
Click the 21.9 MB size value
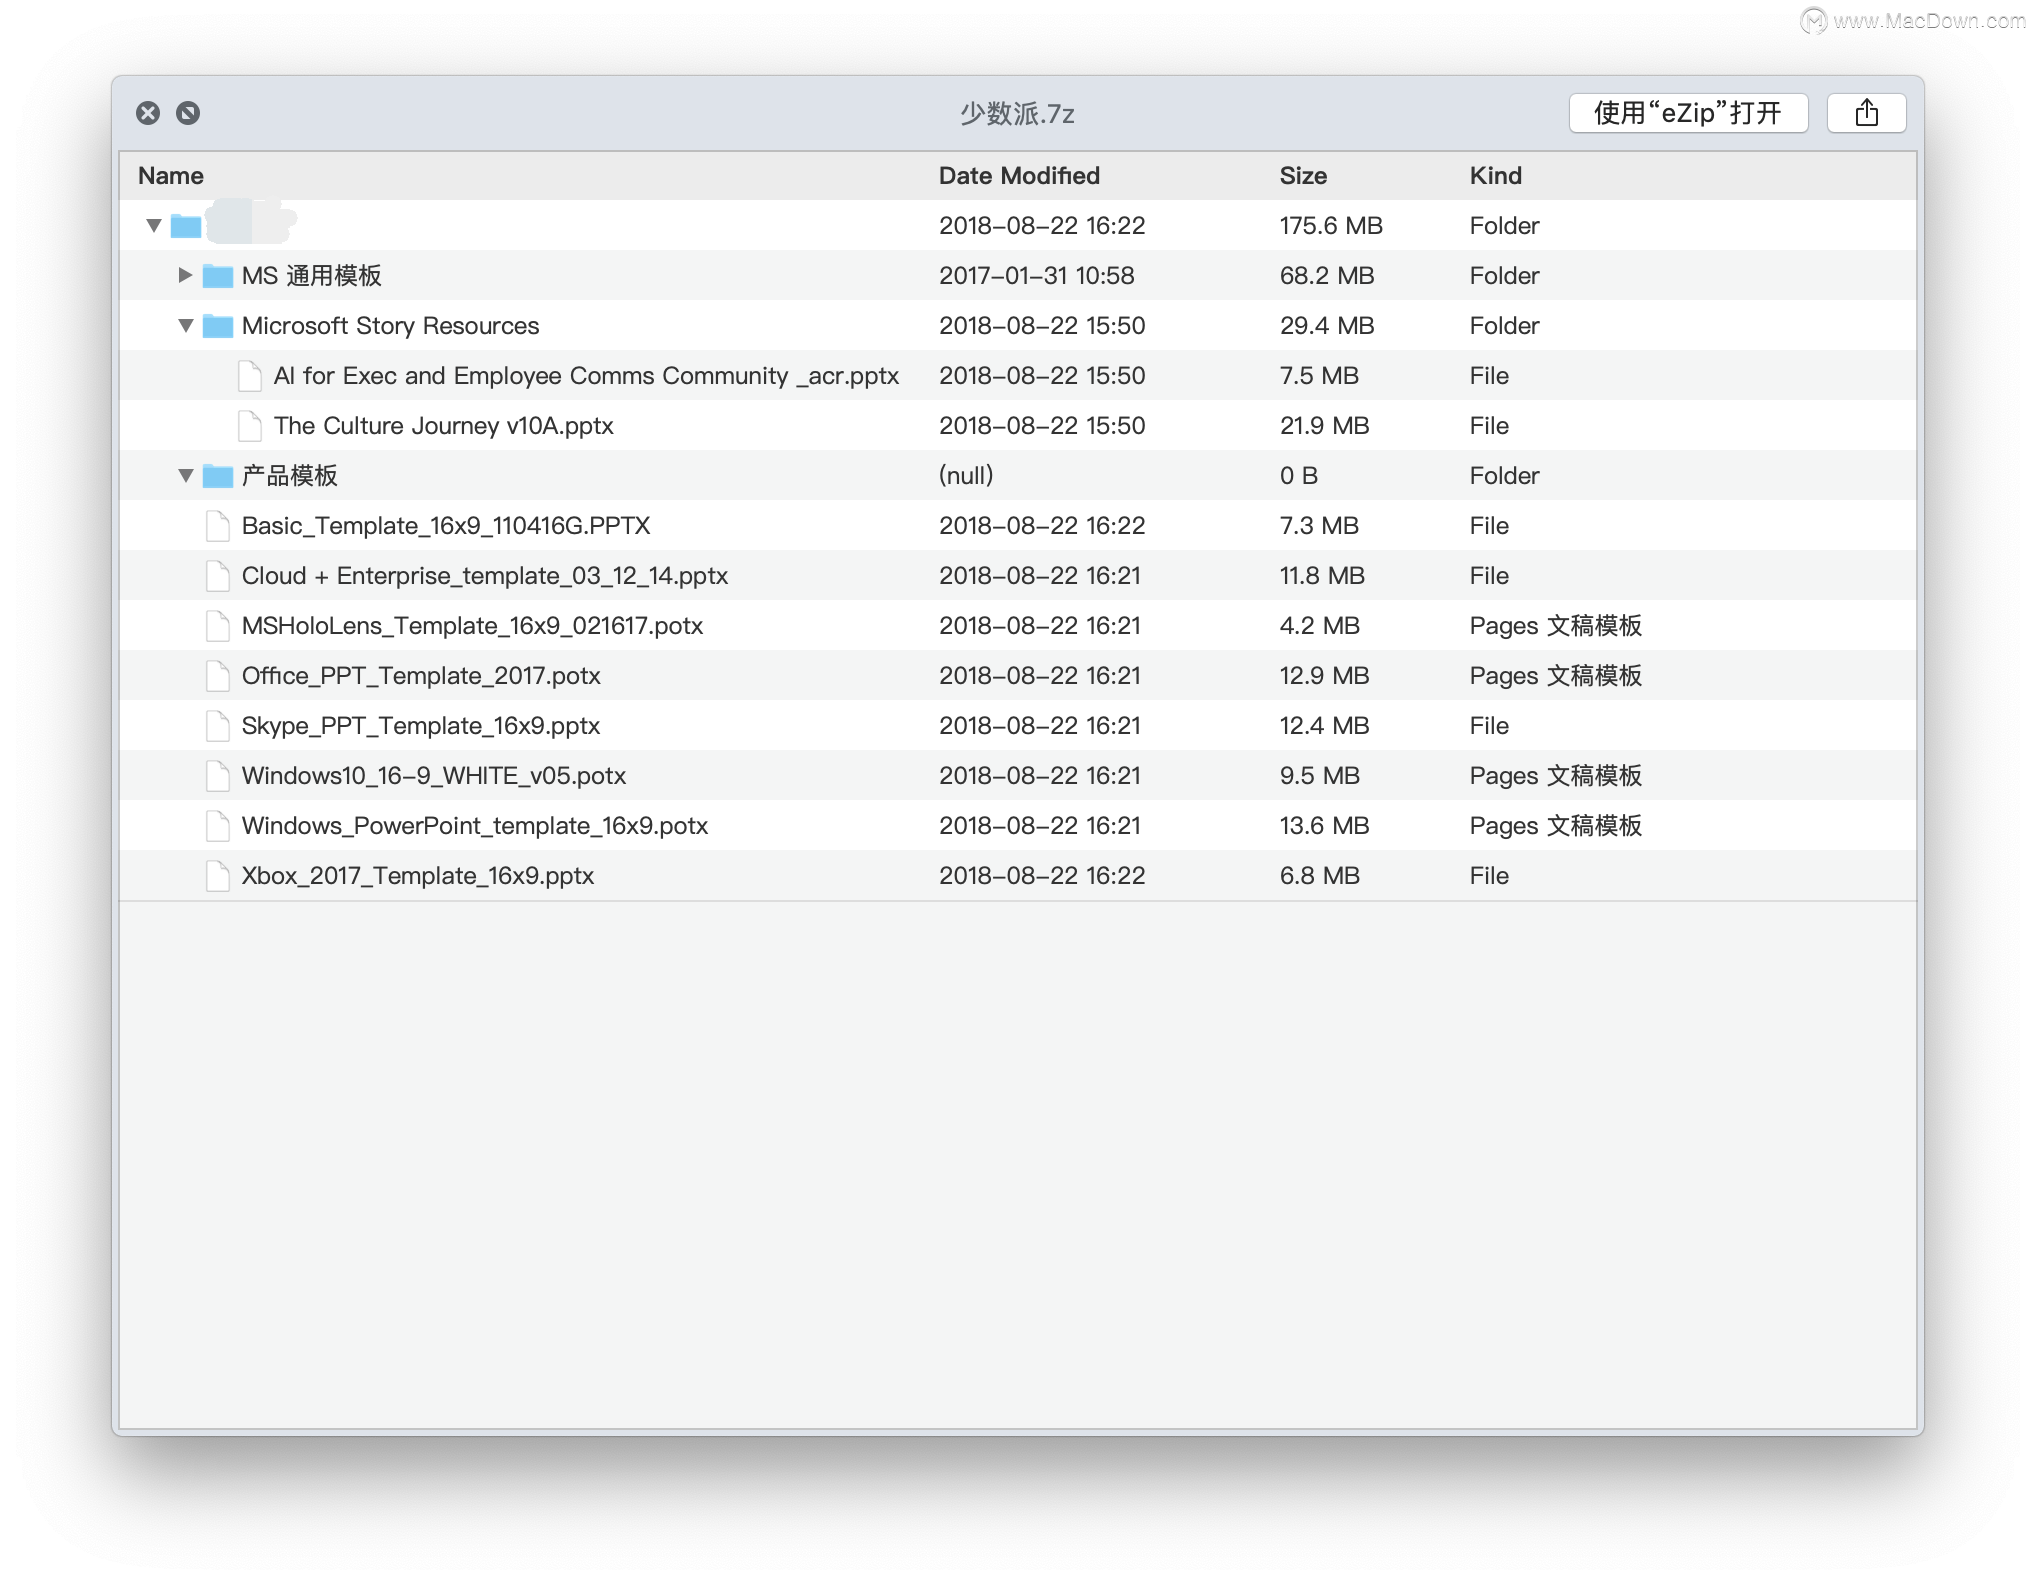pyautogui.click(x=1324, y=426)
